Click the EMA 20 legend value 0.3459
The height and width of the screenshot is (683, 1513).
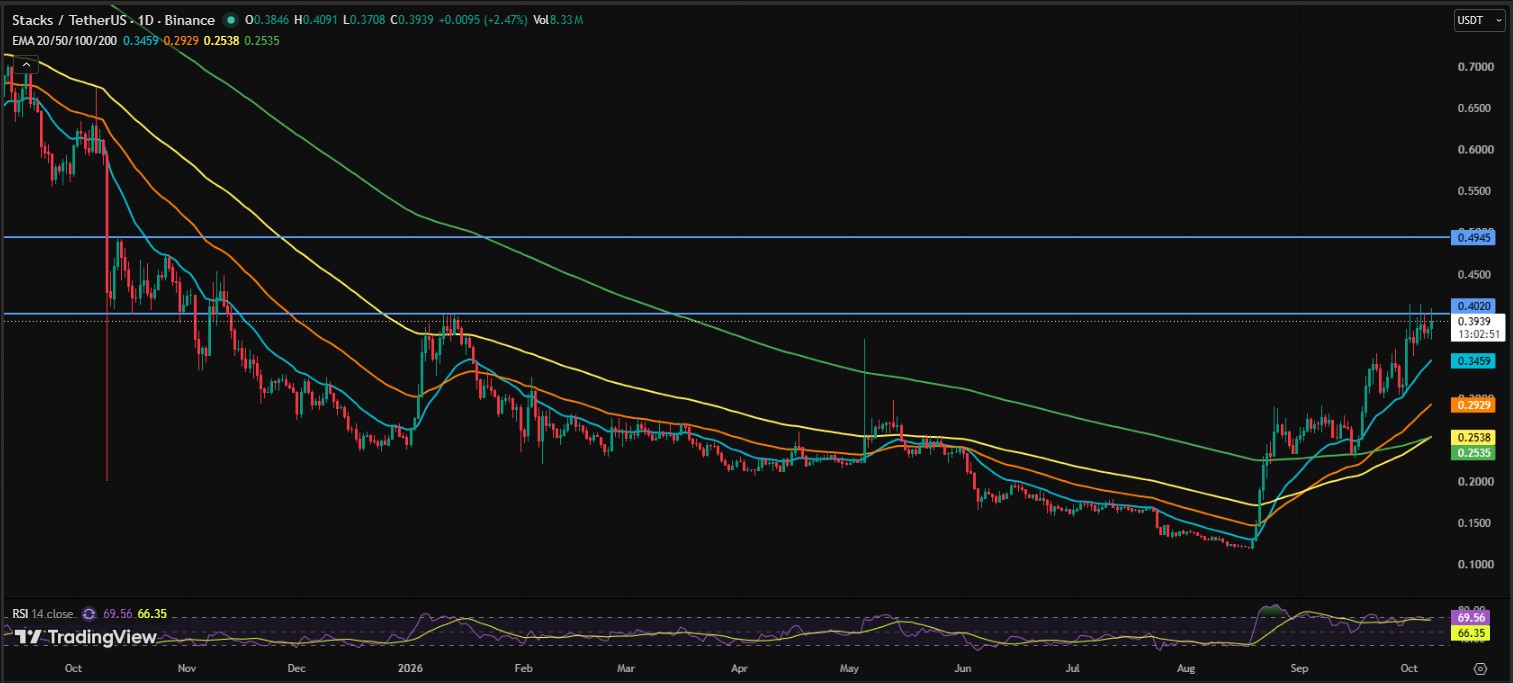pyautogui.click(x=139, y=39)
